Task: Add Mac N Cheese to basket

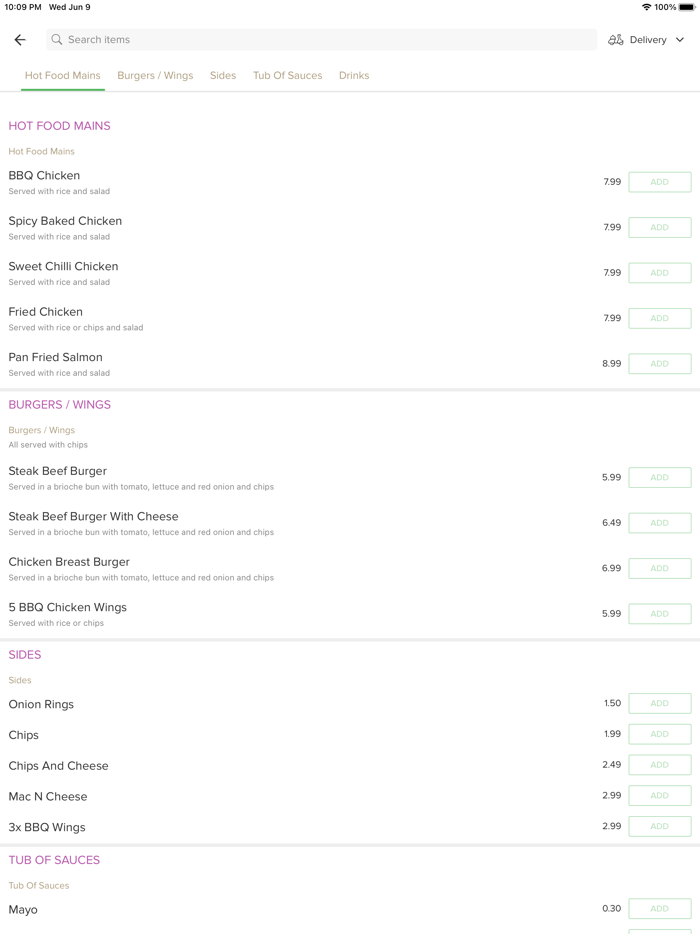Action: tap(659, 796)
